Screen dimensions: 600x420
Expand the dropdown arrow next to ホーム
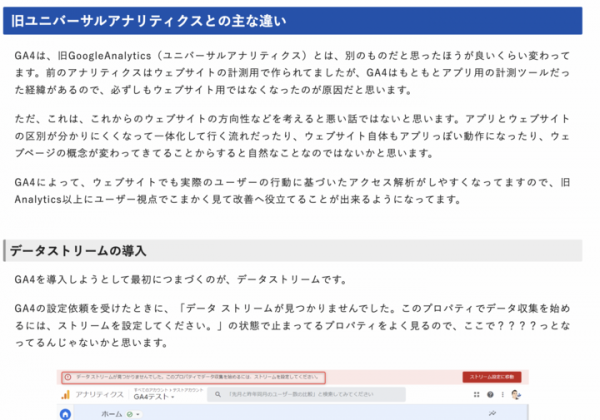click(138, 414)
